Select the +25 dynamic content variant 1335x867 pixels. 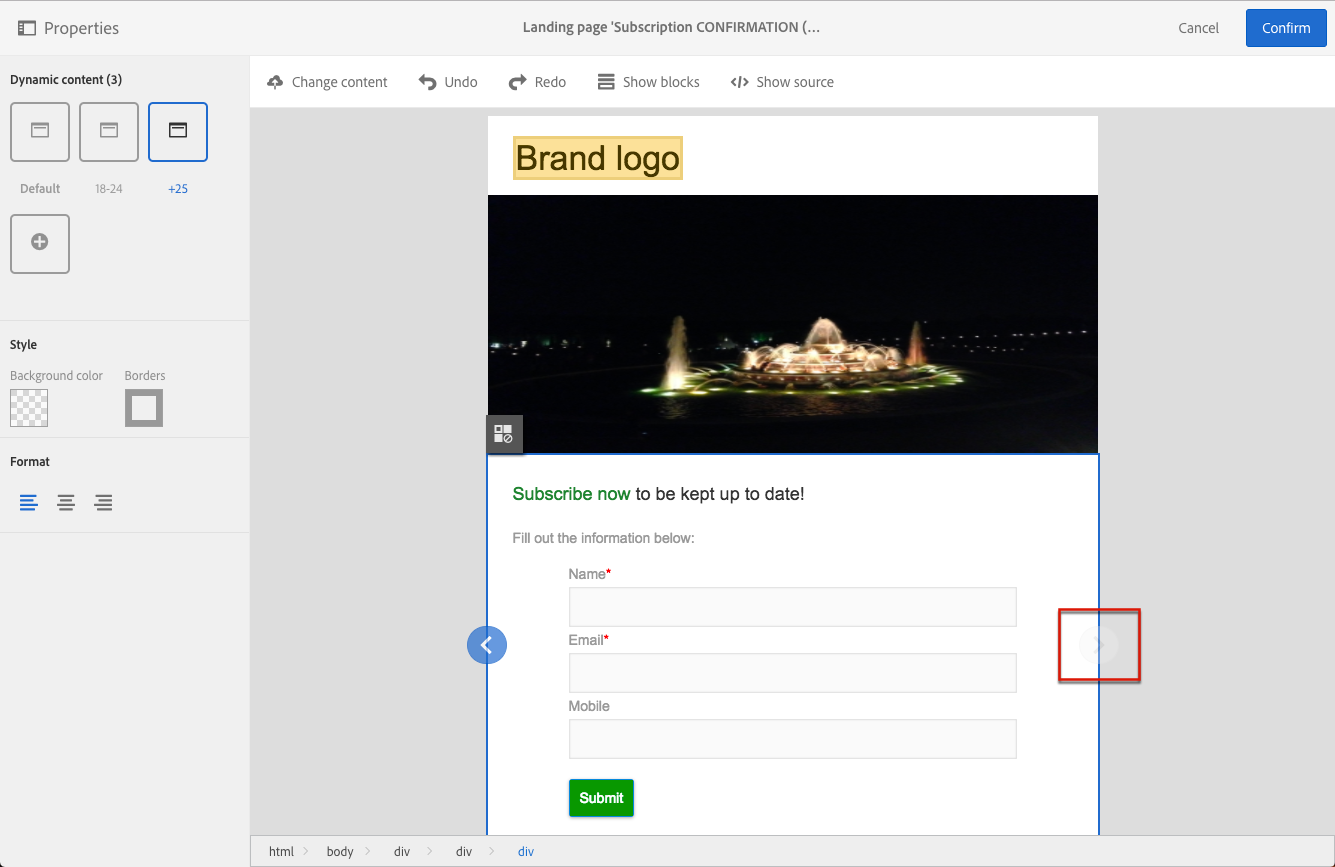(x=178, y=132)
